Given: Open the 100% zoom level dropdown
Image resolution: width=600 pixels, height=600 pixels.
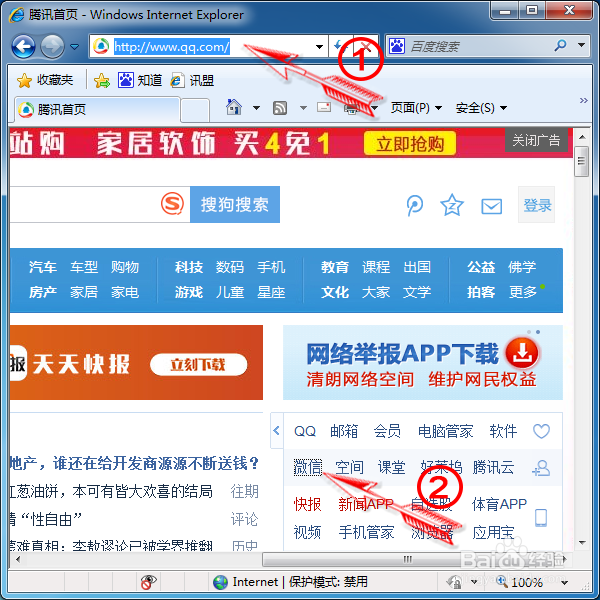Looking at the screenshot, I should [564, 583].
